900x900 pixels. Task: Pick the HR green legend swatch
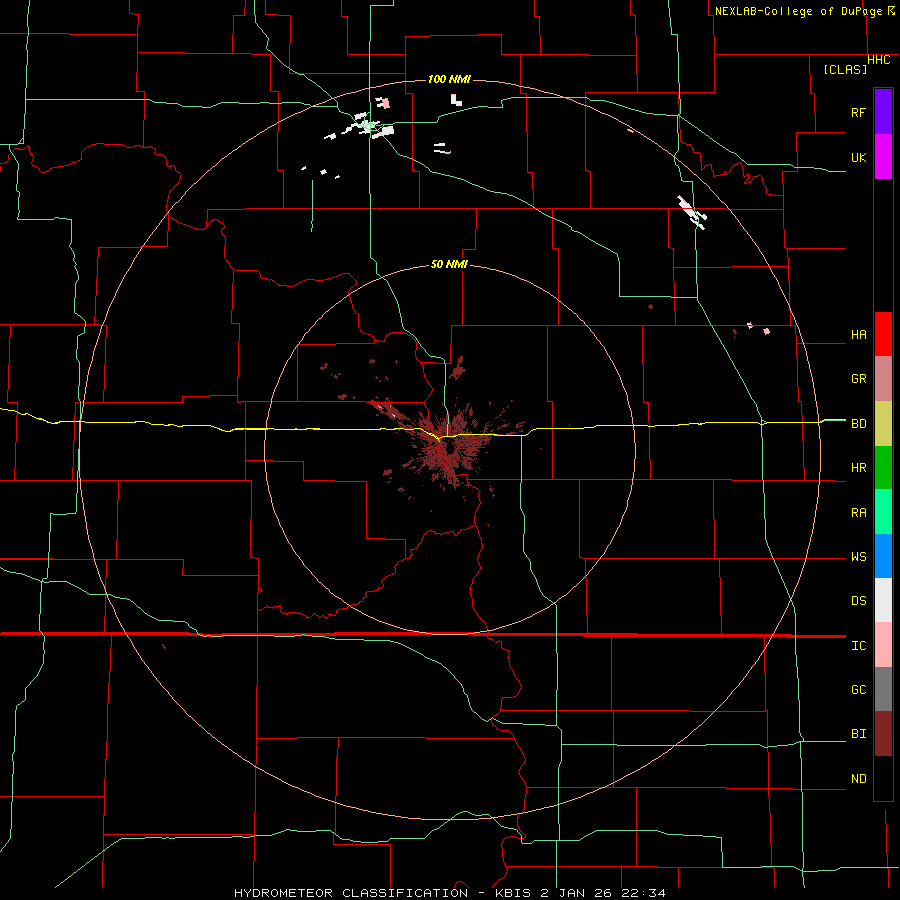tap(883, 468)
